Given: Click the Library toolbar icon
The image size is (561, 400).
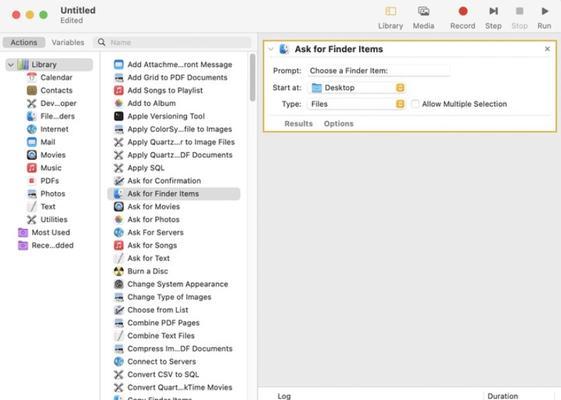Looking at the screenshot, I should pos(390,12).
